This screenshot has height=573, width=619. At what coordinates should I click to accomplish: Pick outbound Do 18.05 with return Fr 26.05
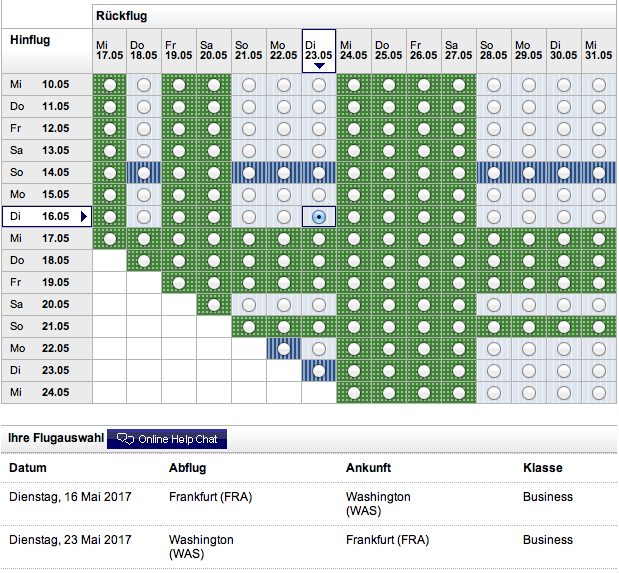pyautogui.click(x=424, y=261)
